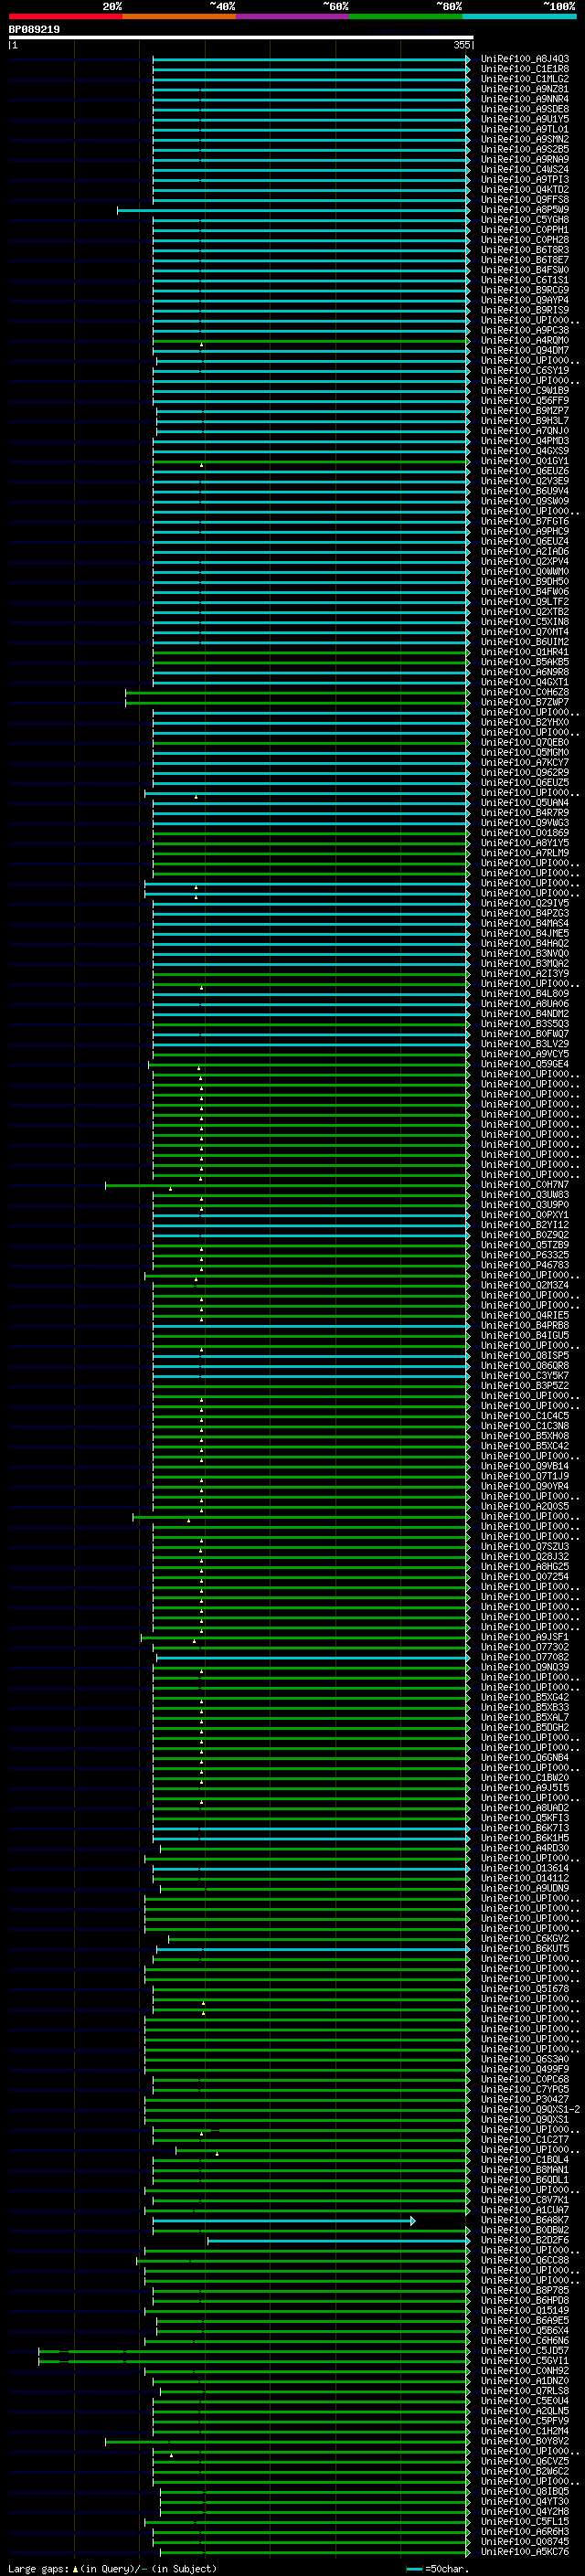Select the UniRef100_C5YGH8 hit name
The width and height of the screenshot is (585, 2576).
click(x=525, y=220)
